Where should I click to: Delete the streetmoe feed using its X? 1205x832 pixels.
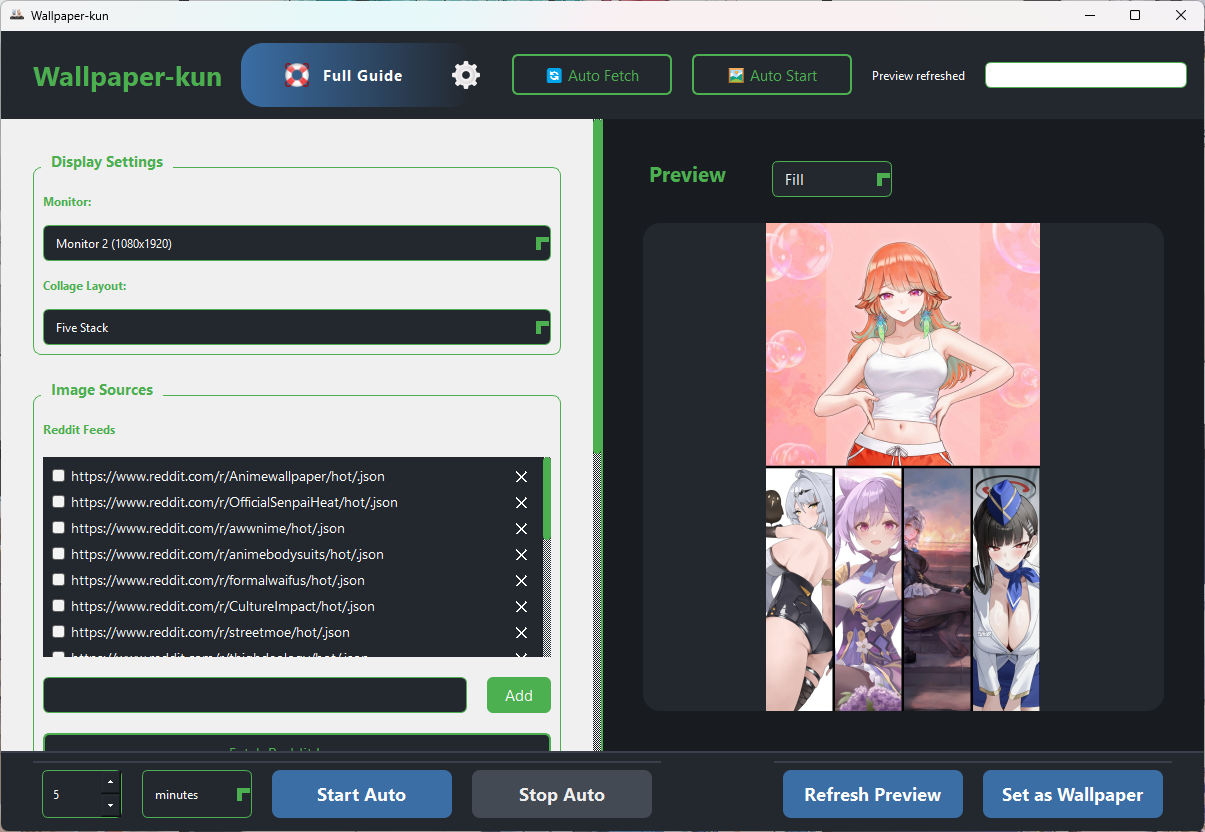tap(521, 633)
